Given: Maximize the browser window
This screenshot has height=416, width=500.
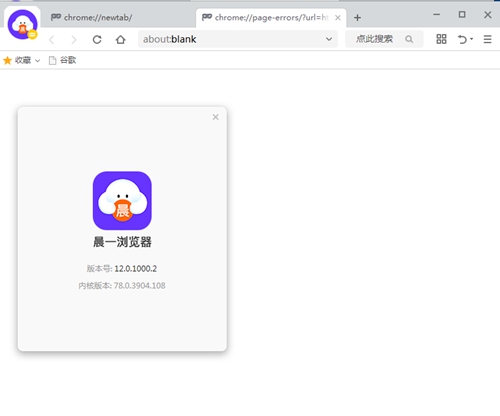Looking at the screenshot, I should [462, 15].
